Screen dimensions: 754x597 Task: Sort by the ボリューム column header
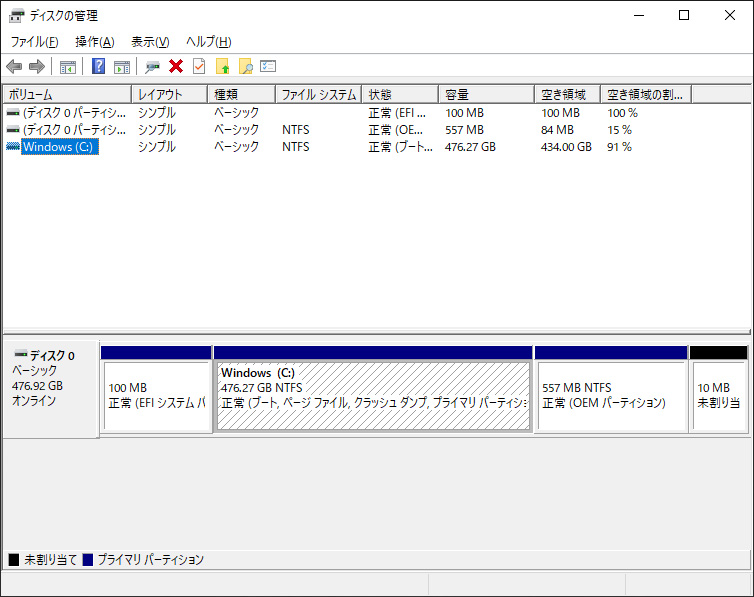tap(67, 94)
